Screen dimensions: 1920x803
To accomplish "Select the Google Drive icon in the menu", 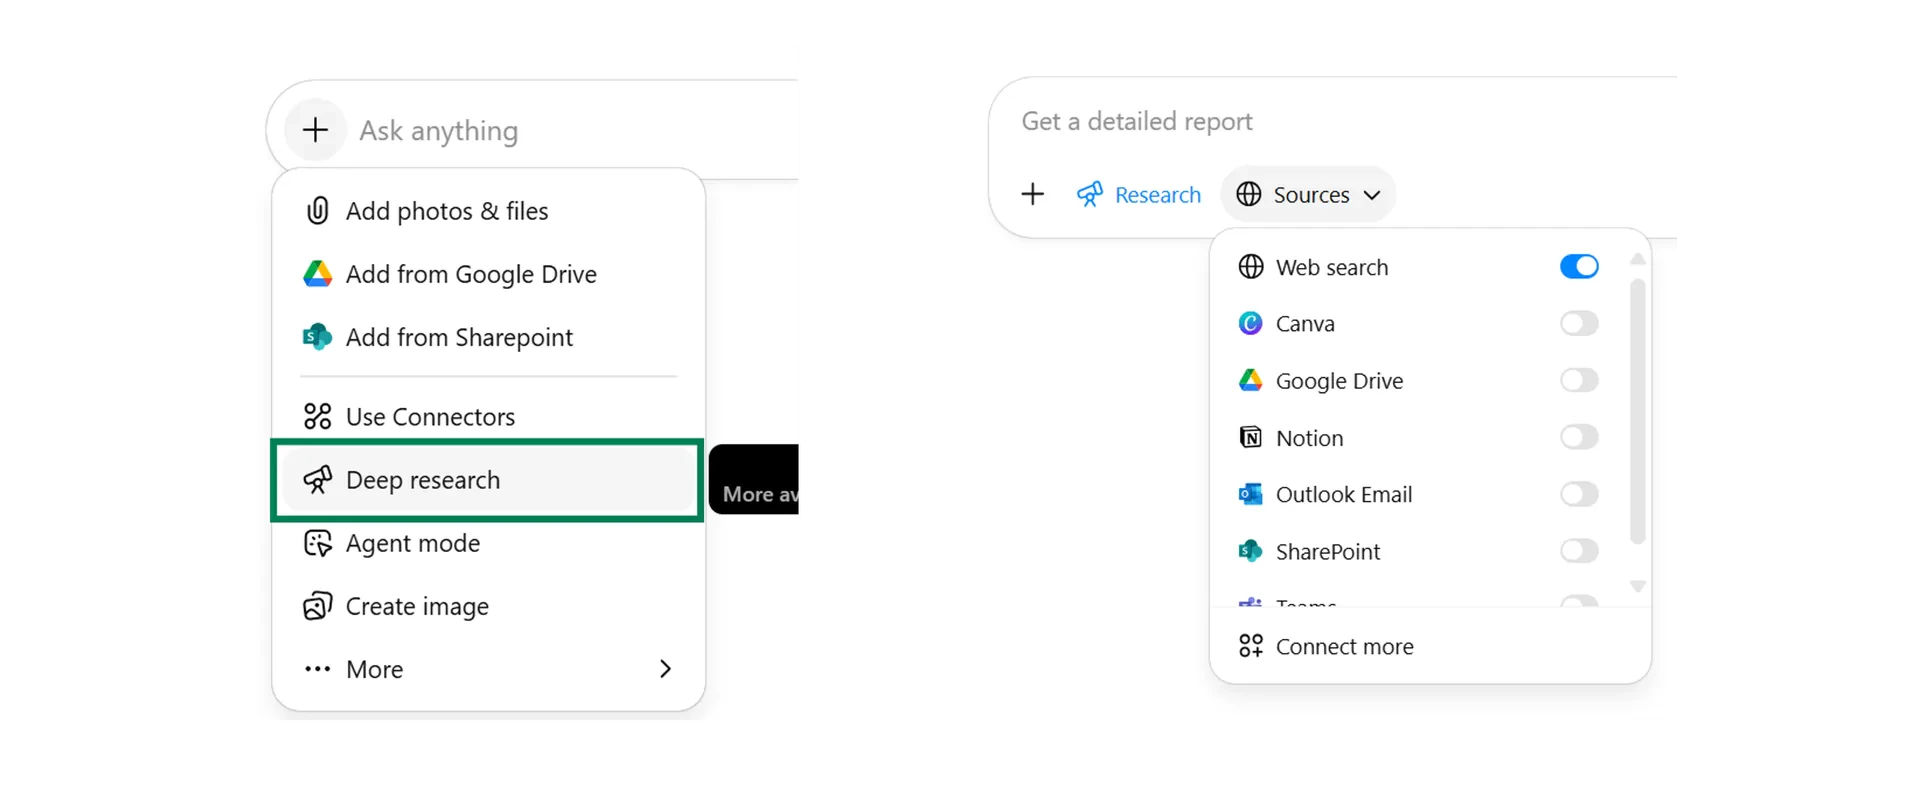I will click(x=316, y=274).
